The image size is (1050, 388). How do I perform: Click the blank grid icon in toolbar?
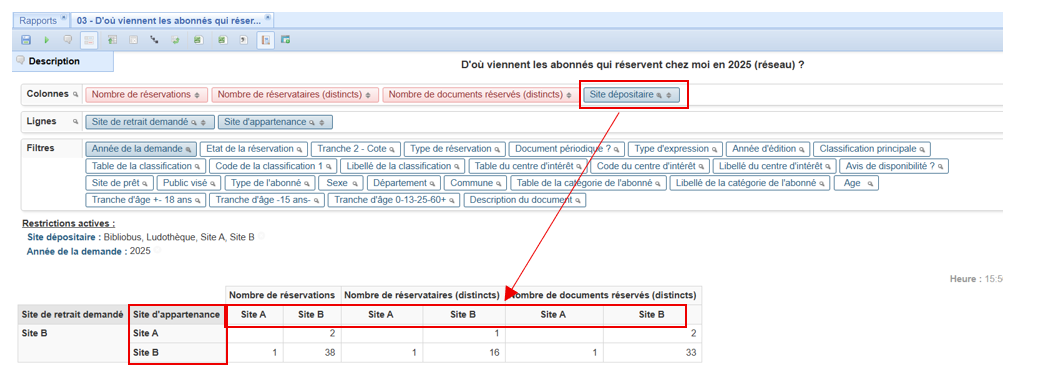click(x=133, y=40)
